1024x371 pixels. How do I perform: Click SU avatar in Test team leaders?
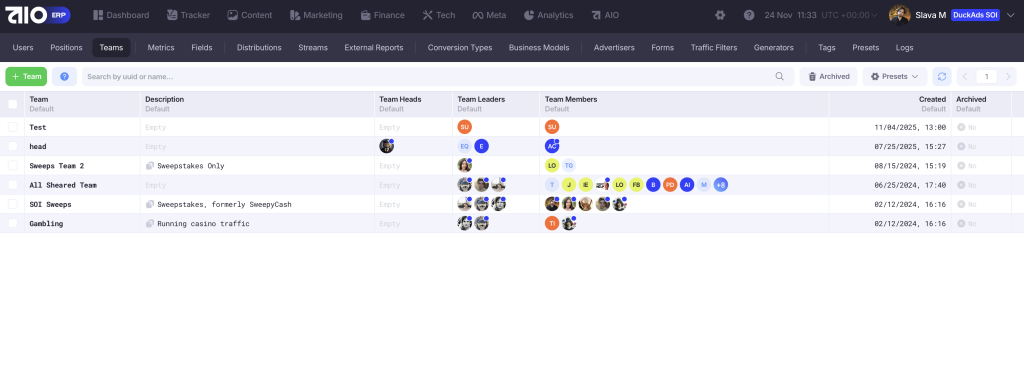(464, 127)
